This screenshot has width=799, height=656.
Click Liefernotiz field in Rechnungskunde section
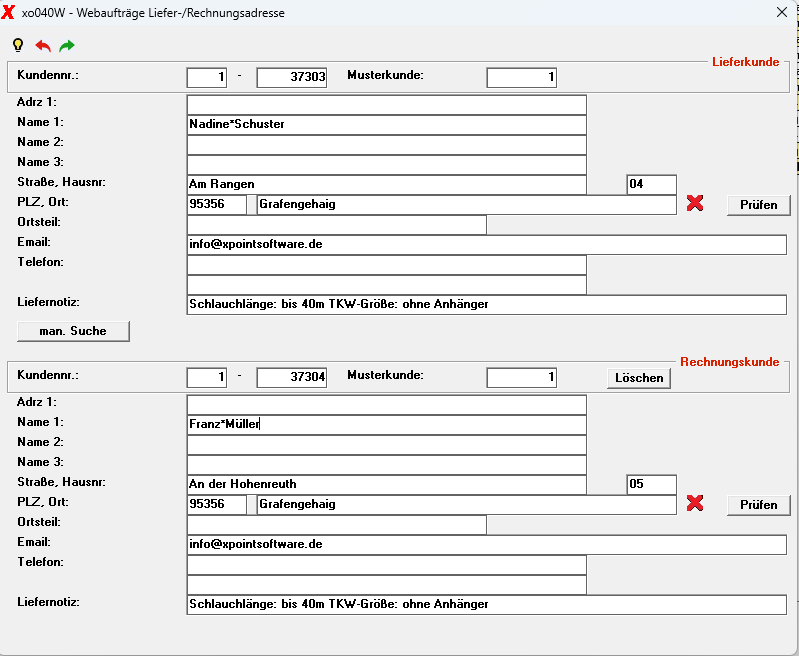click(x=487, y=605)
